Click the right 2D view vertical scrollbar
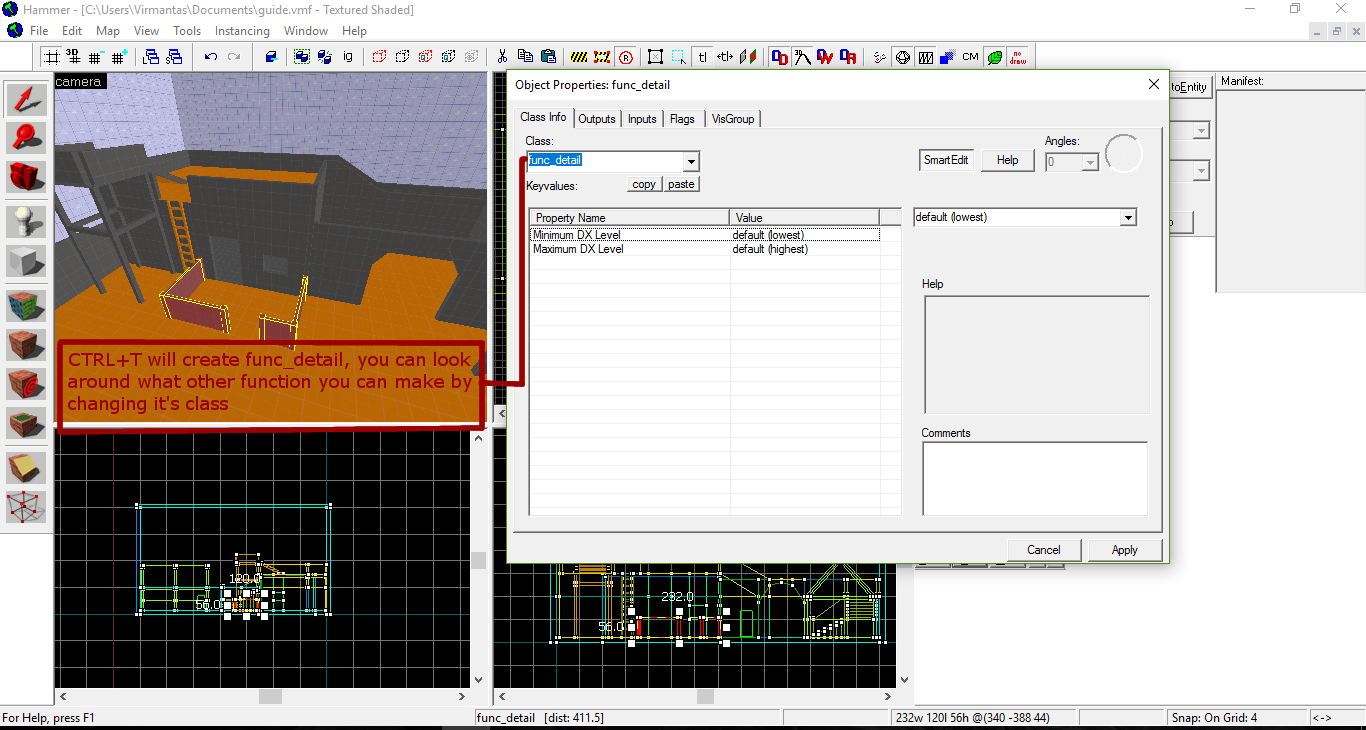Image resolution: width=1366 pixels, height=730 pixels. coord(904,628)
